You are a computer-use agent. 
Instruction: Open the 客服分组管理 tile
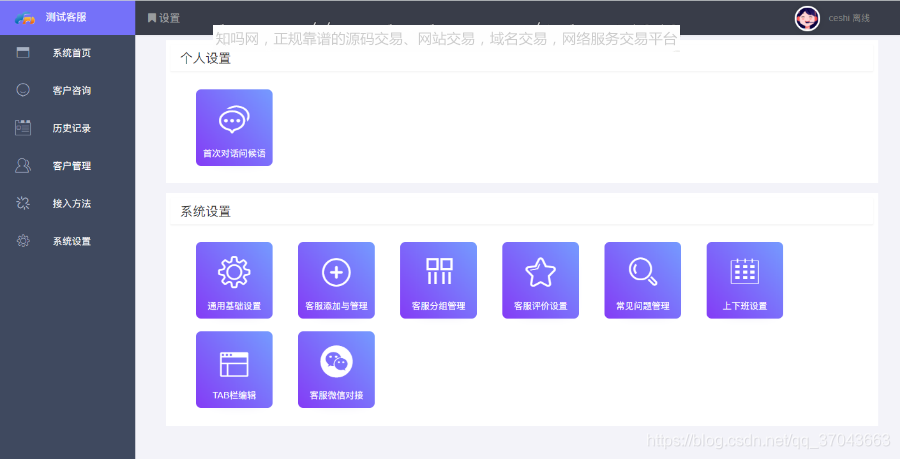point(439,280)
